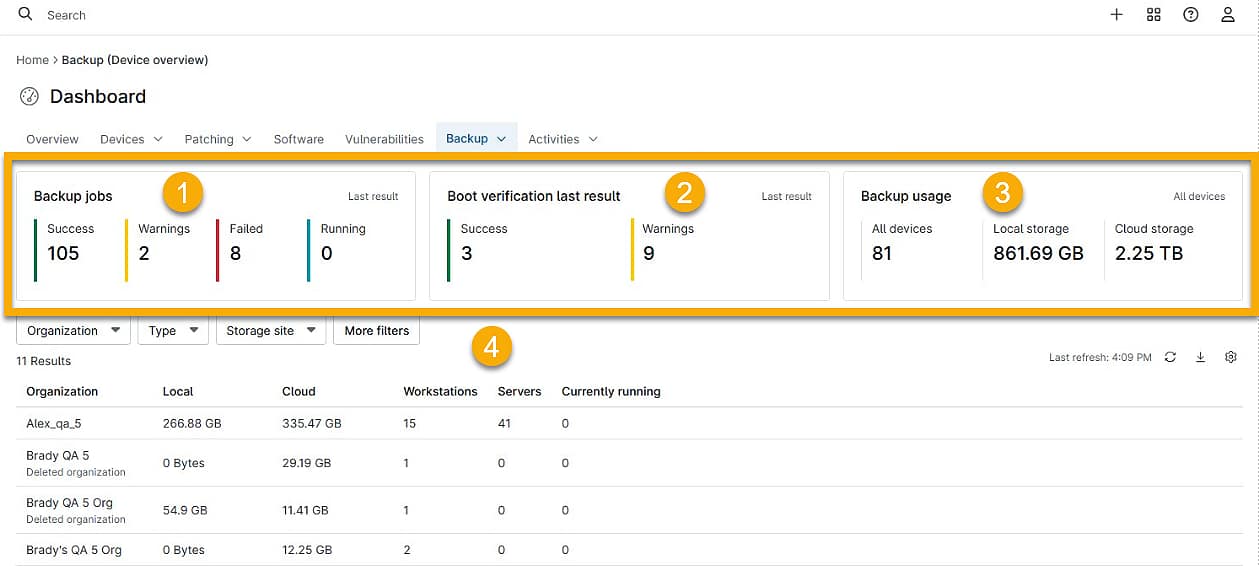
Task: Select the Alex_qa_5 organization row
Action: click(54, 423)
